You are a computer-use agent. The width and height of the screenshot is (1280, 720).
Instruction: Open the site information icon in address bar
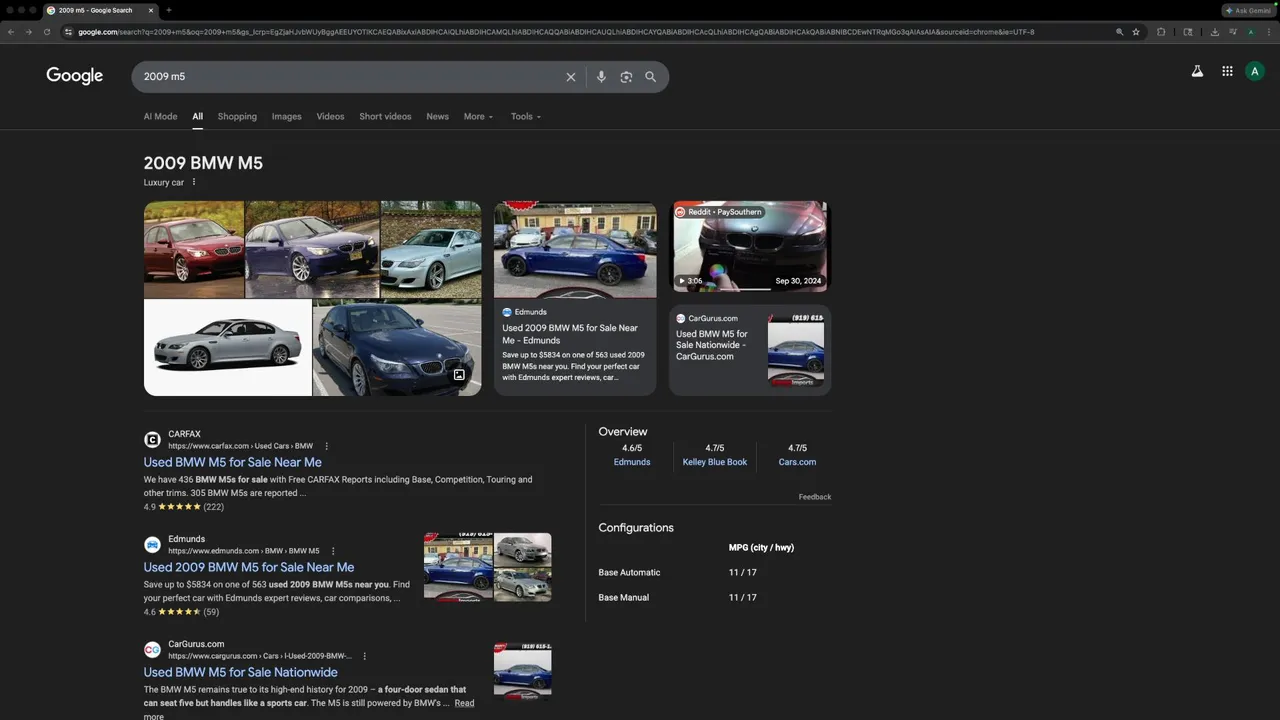point(69,32)
